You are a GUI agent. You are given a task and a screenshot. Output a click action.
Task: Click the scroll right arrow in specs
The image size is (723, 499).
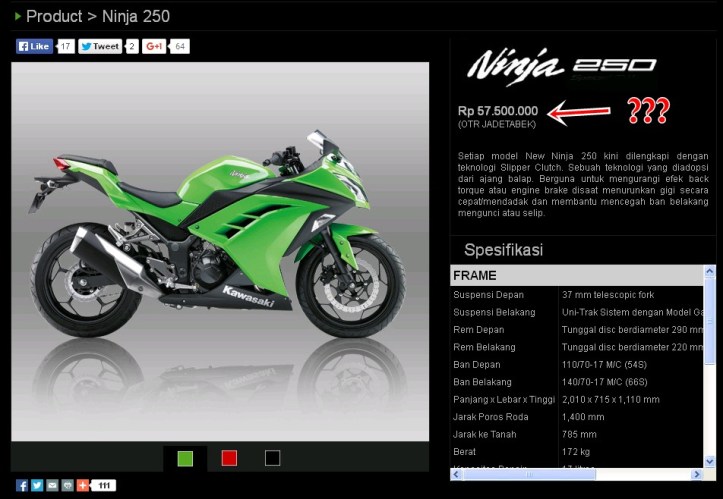[697, 474]
